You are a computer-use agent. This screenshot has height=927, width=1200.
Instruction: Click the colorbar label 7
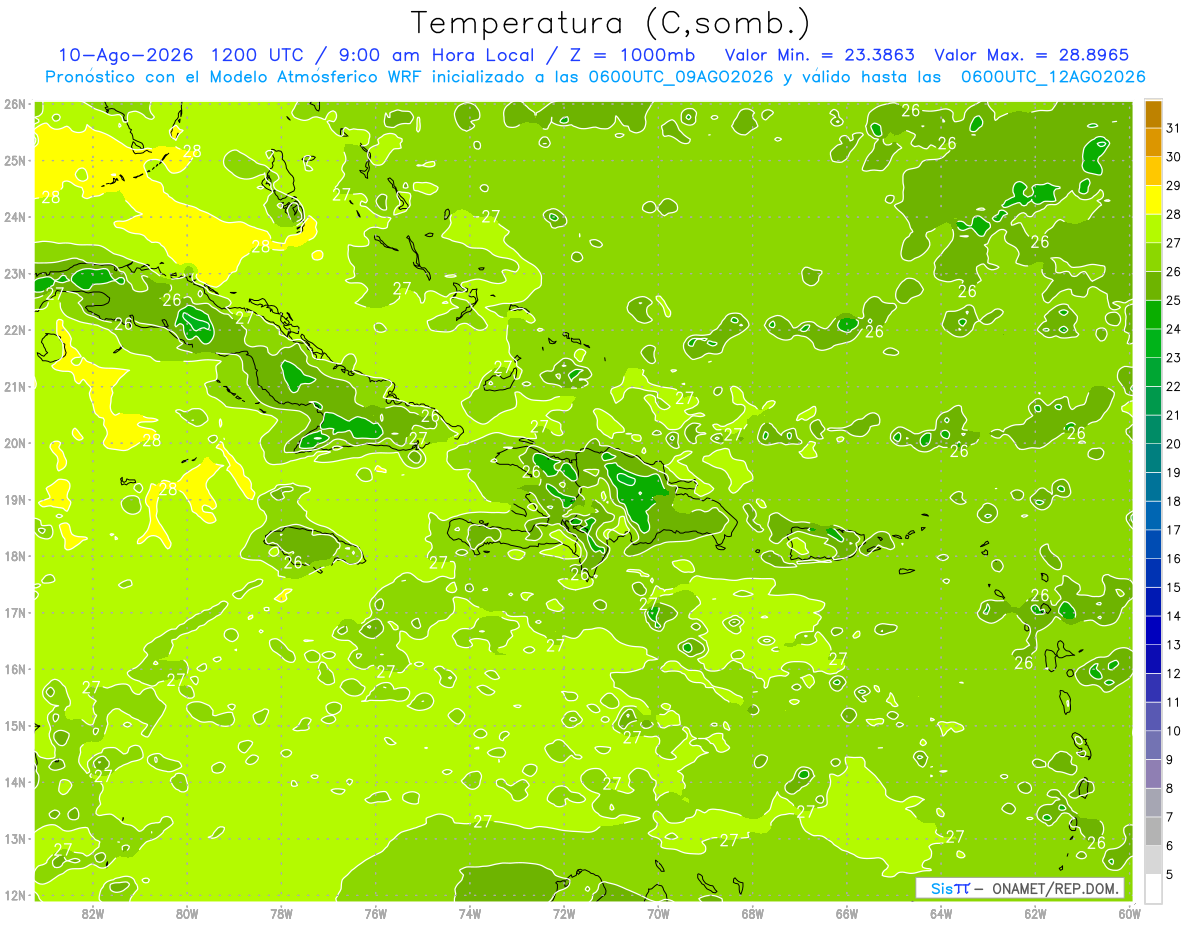1171,817
